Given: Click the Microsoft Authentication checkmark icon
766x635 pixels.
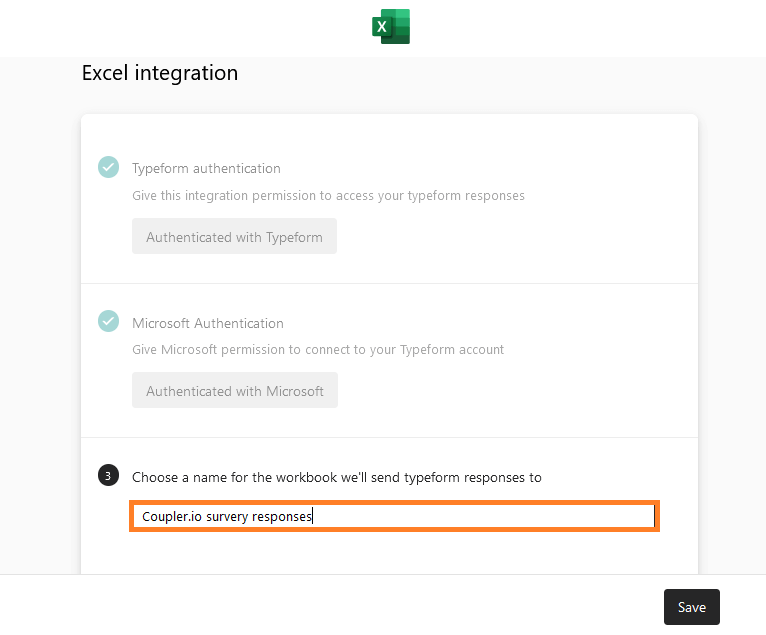Looking at the screenshot, I should pos(108,321).
